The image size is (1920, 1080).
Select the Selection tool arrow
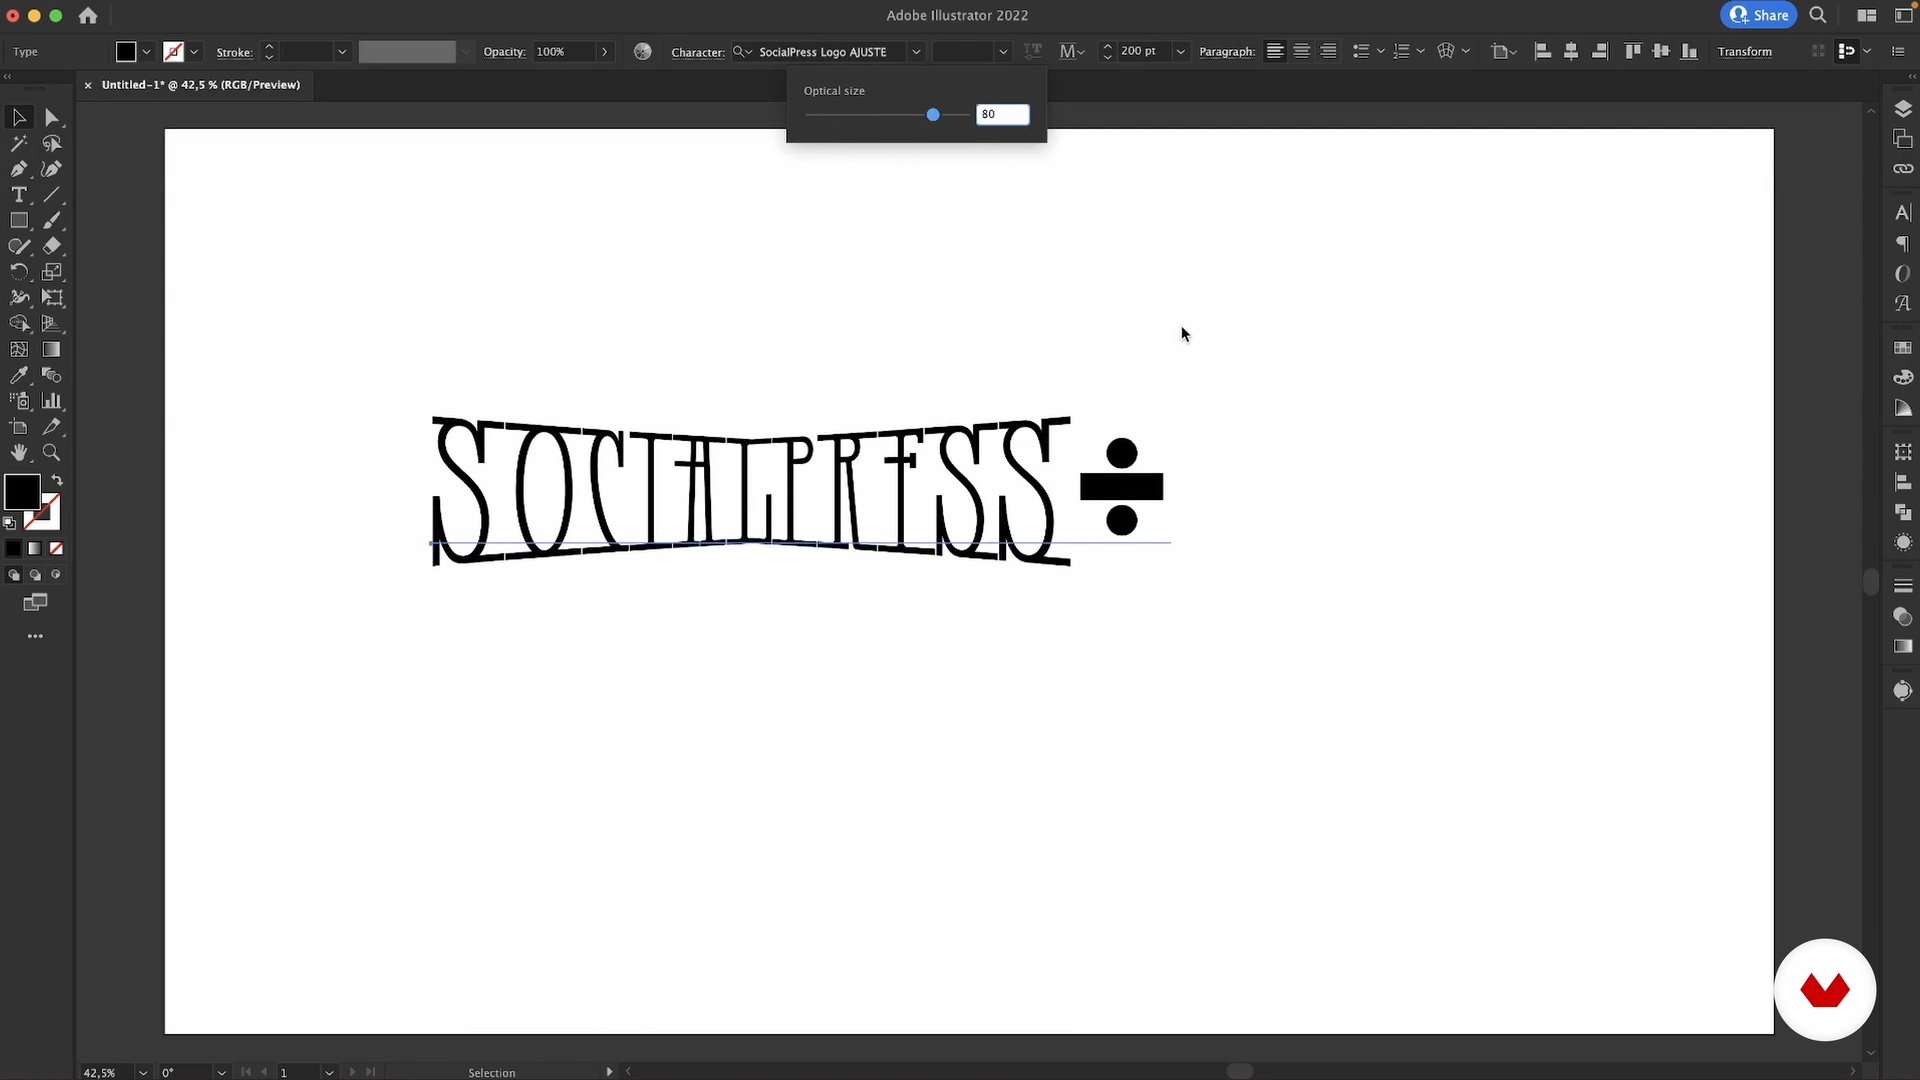[x=19, y=118]
